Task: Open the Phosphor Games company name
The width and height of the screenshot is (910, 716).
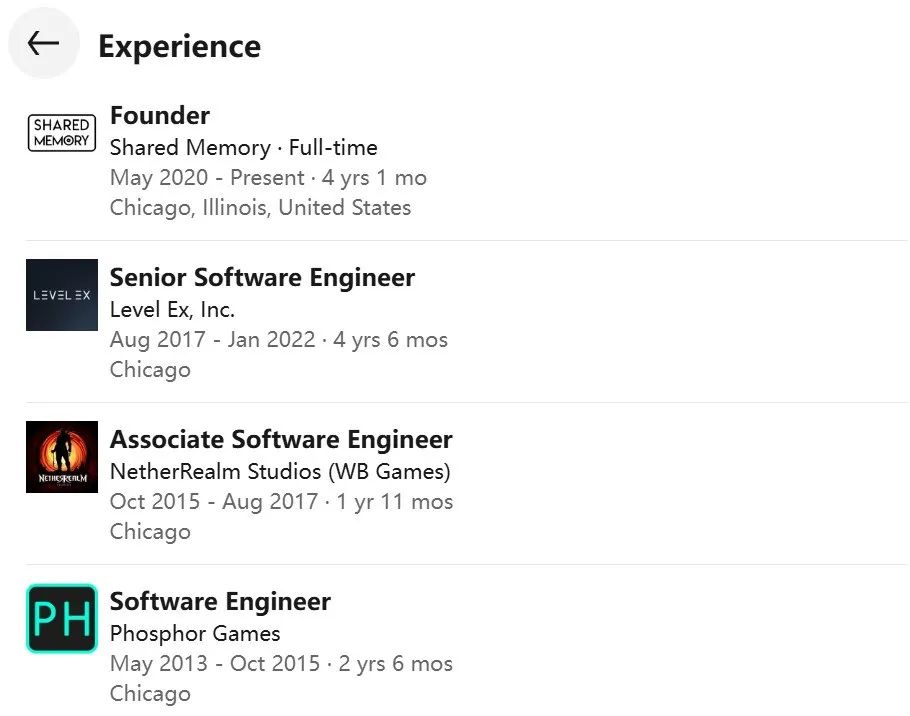Action: pyautogui.click(x=195, y=634)
